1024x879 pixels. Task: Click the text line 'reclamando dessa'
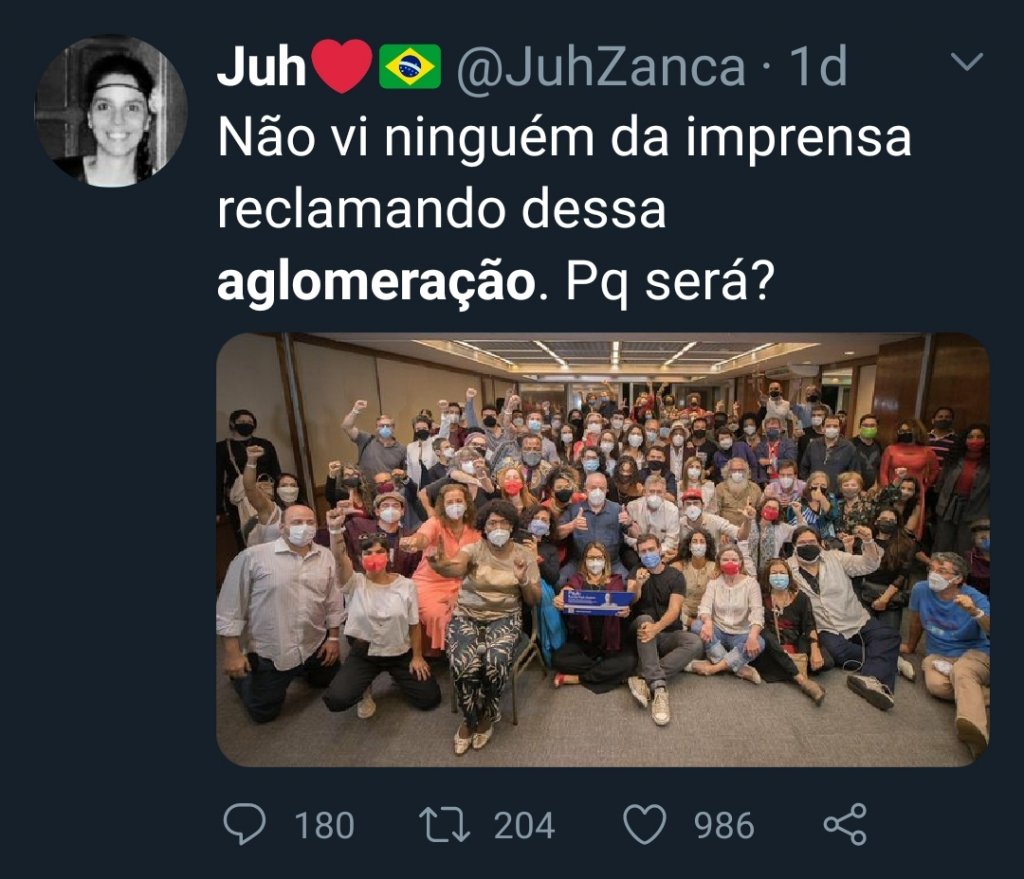pos(441,210)
